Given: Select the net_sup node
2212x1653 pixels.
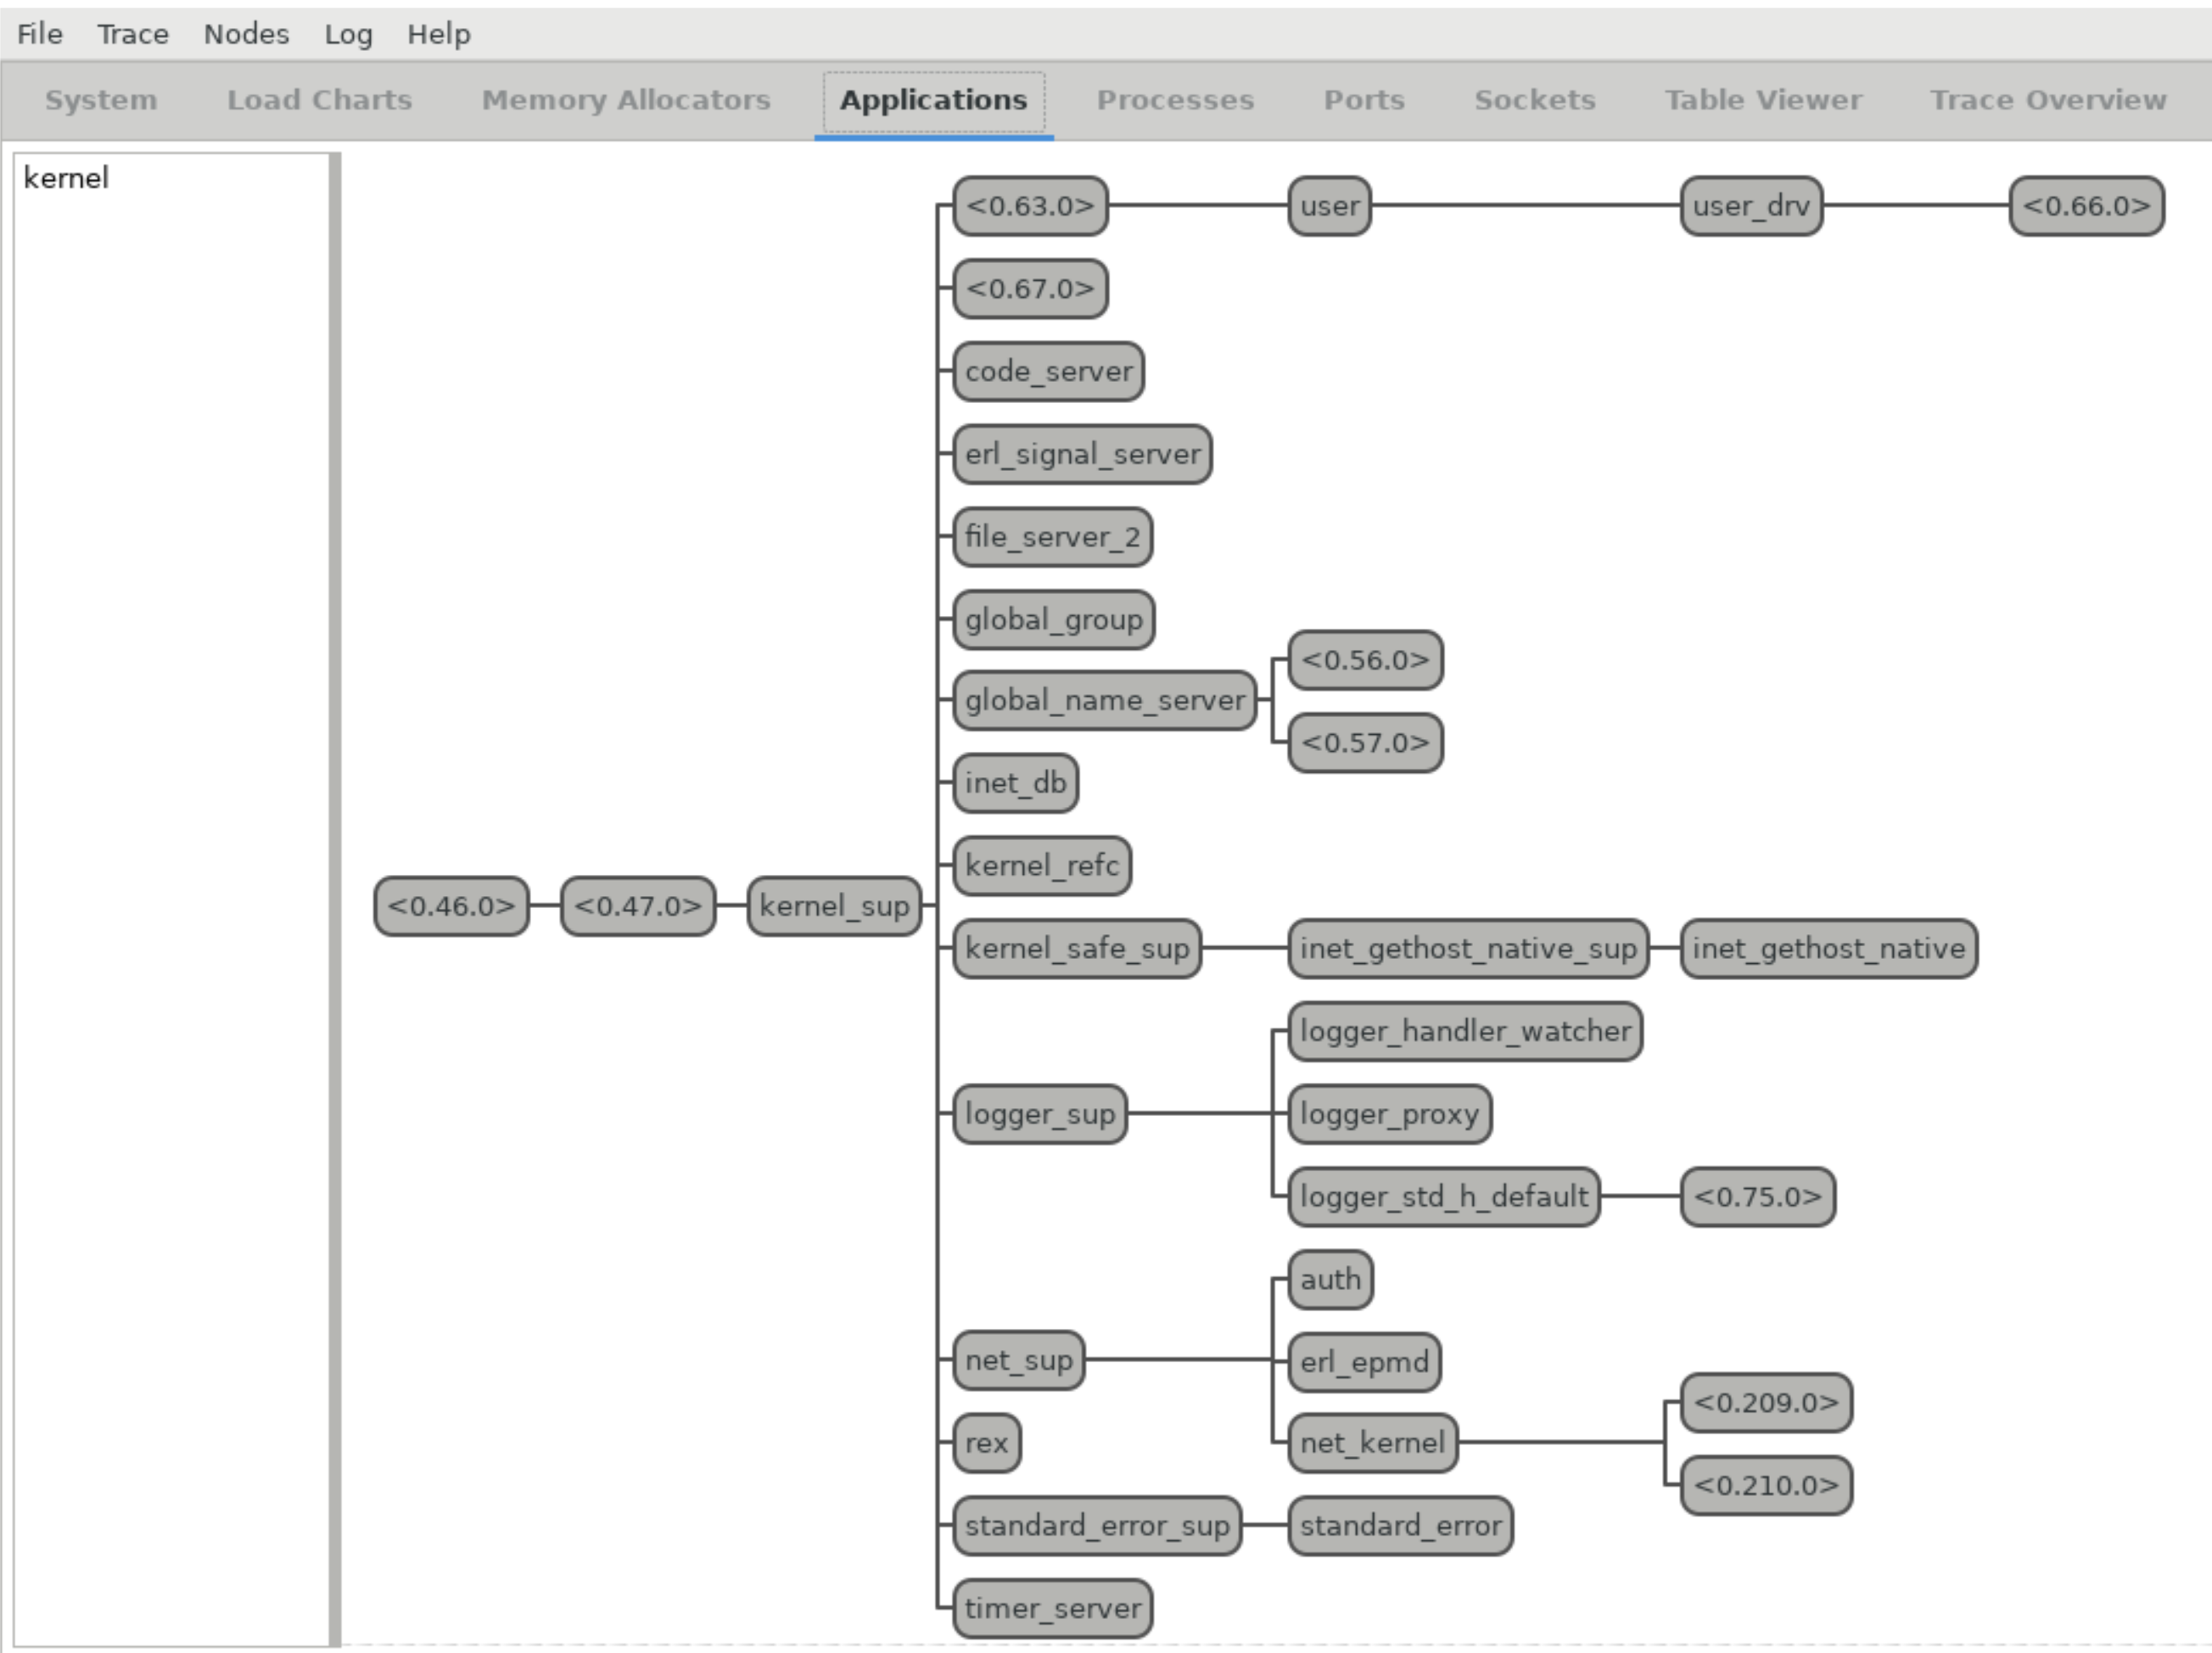Looking at the screenshot, I should [x=1018, y=1360].
